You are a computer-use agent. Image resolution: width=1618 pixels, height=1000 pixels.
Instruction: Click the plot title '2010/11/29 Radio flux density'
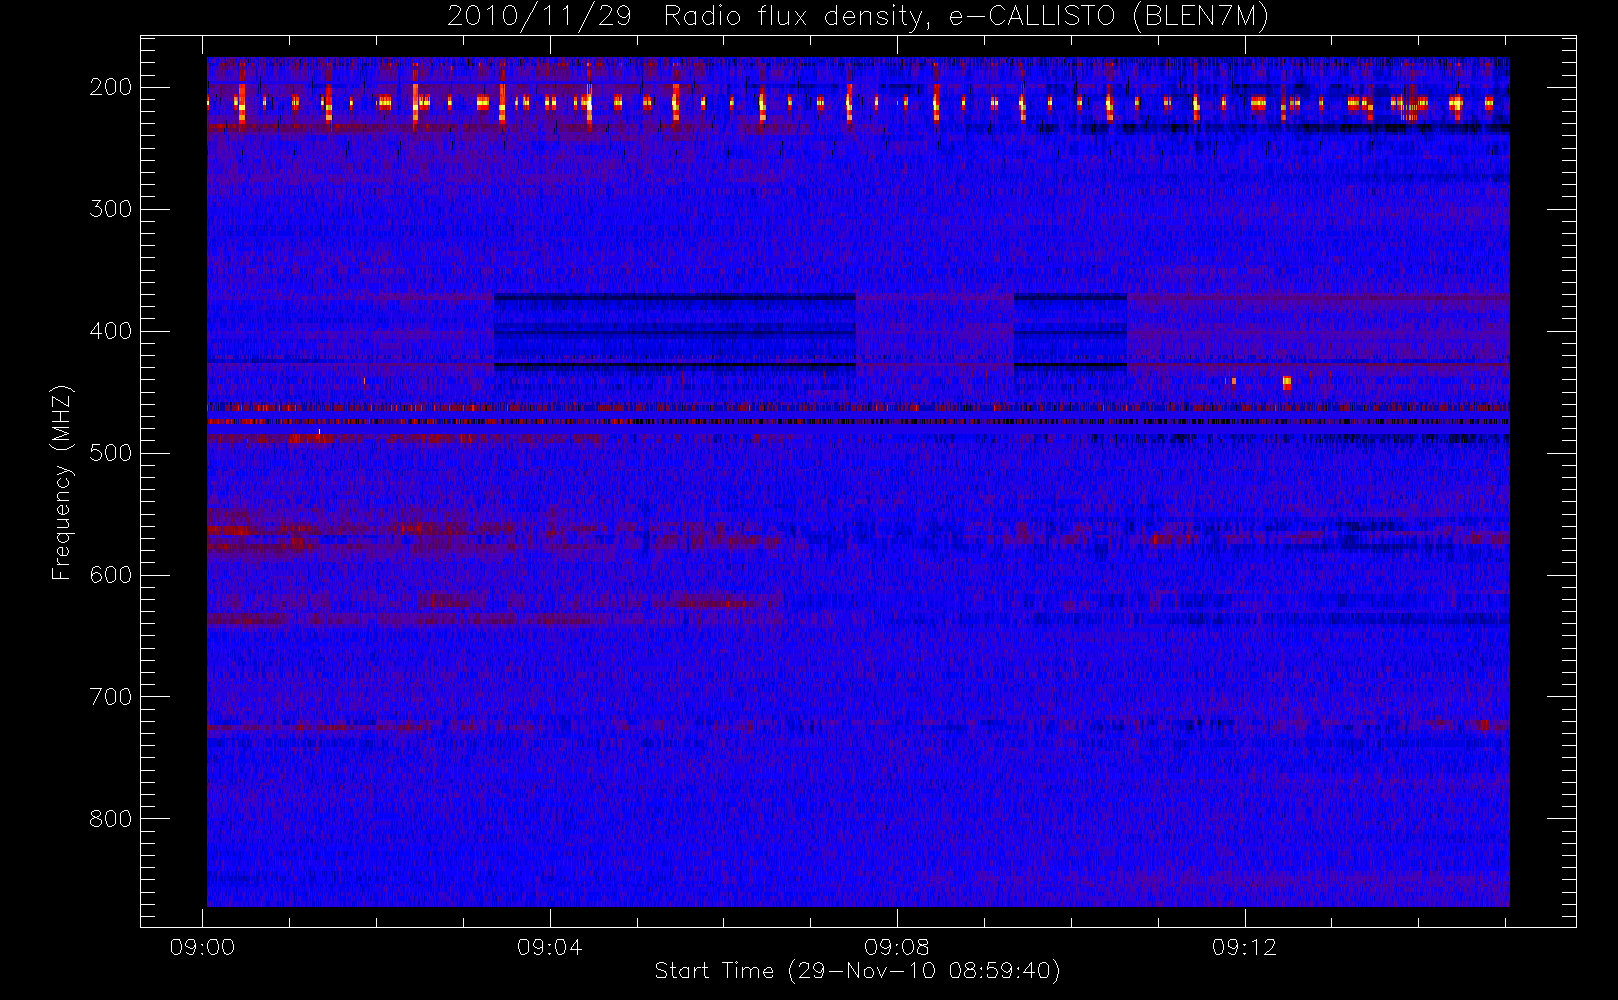pos(858,17)
